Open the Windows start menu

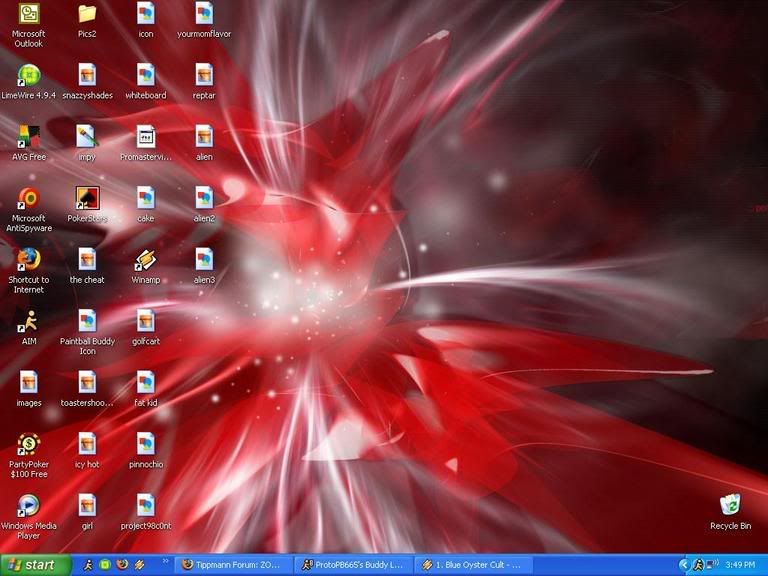[36, 565]
